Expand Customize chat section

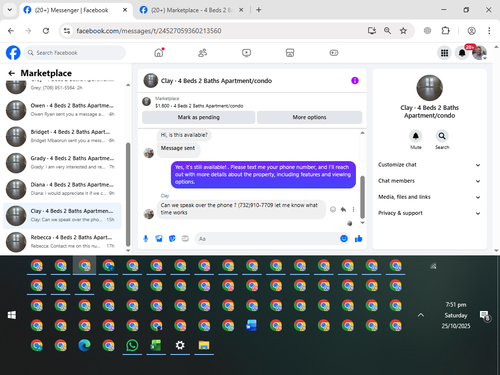[429, 165]
